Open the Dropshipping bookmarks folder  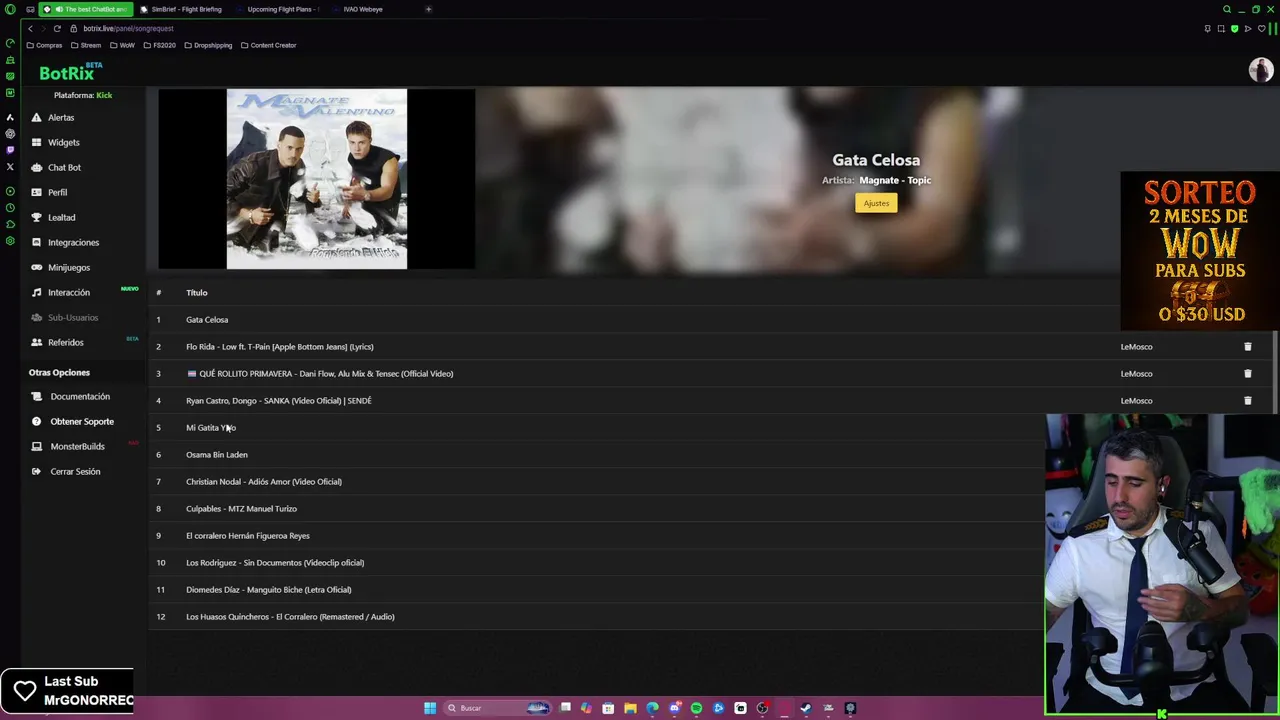coord(208,45)
